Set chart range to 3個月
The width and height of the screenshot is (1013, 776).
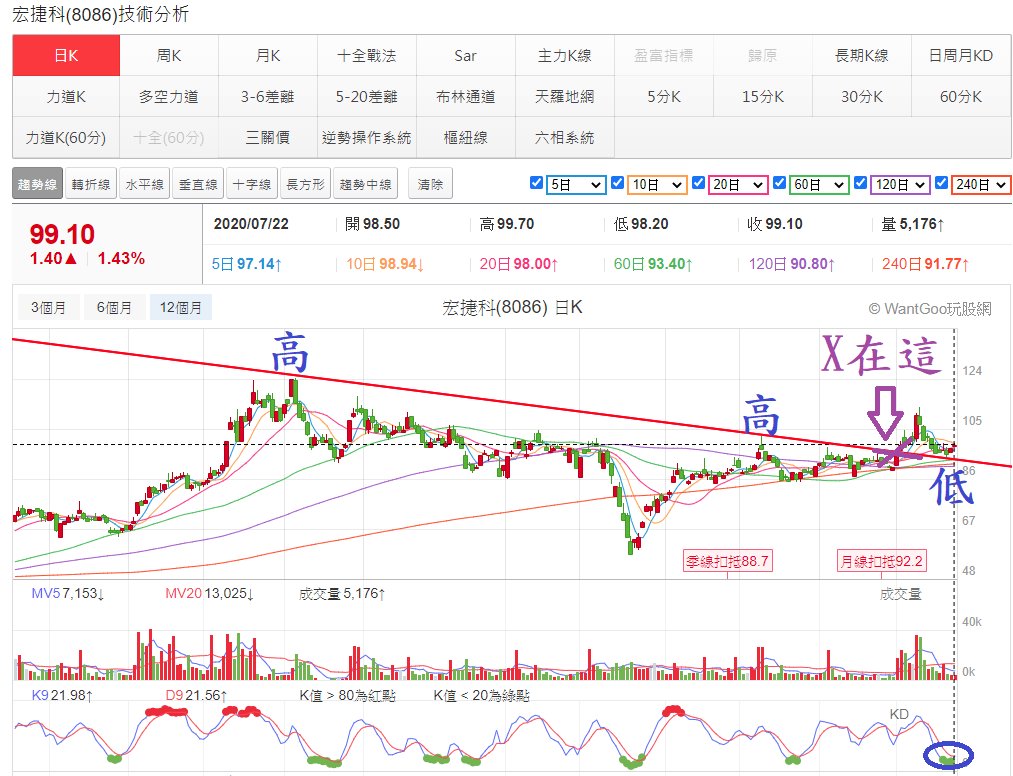click(x=48, y=308)
